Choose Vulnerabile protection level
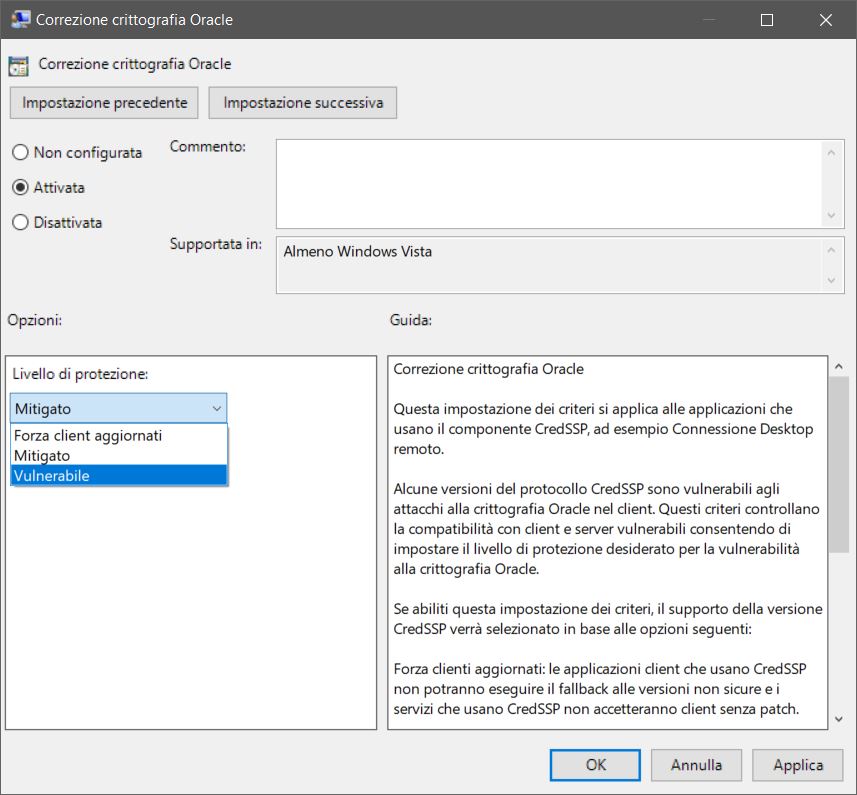857x795 pixels. [x=119, y=475]
